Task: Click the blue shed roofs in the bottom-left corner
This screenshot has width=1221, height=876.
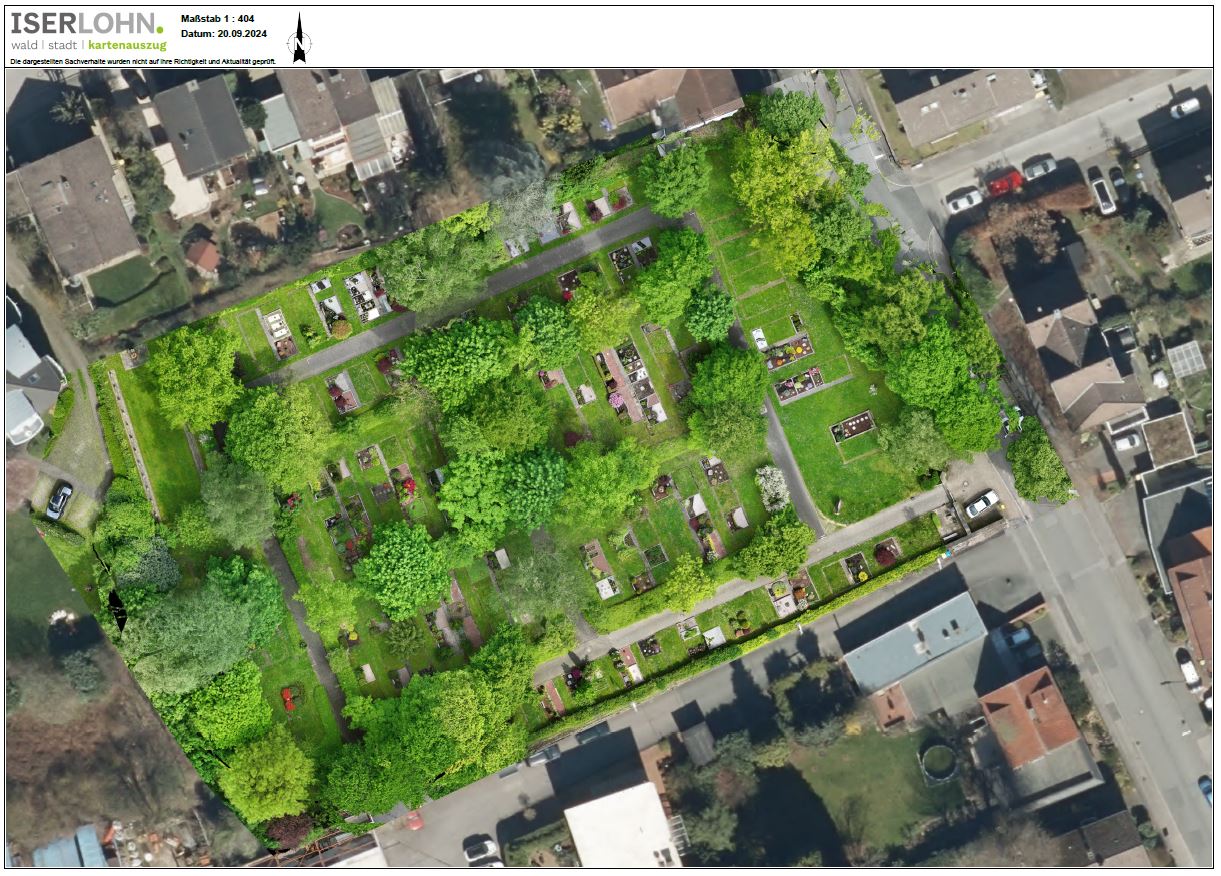Action: click(70, 848)
